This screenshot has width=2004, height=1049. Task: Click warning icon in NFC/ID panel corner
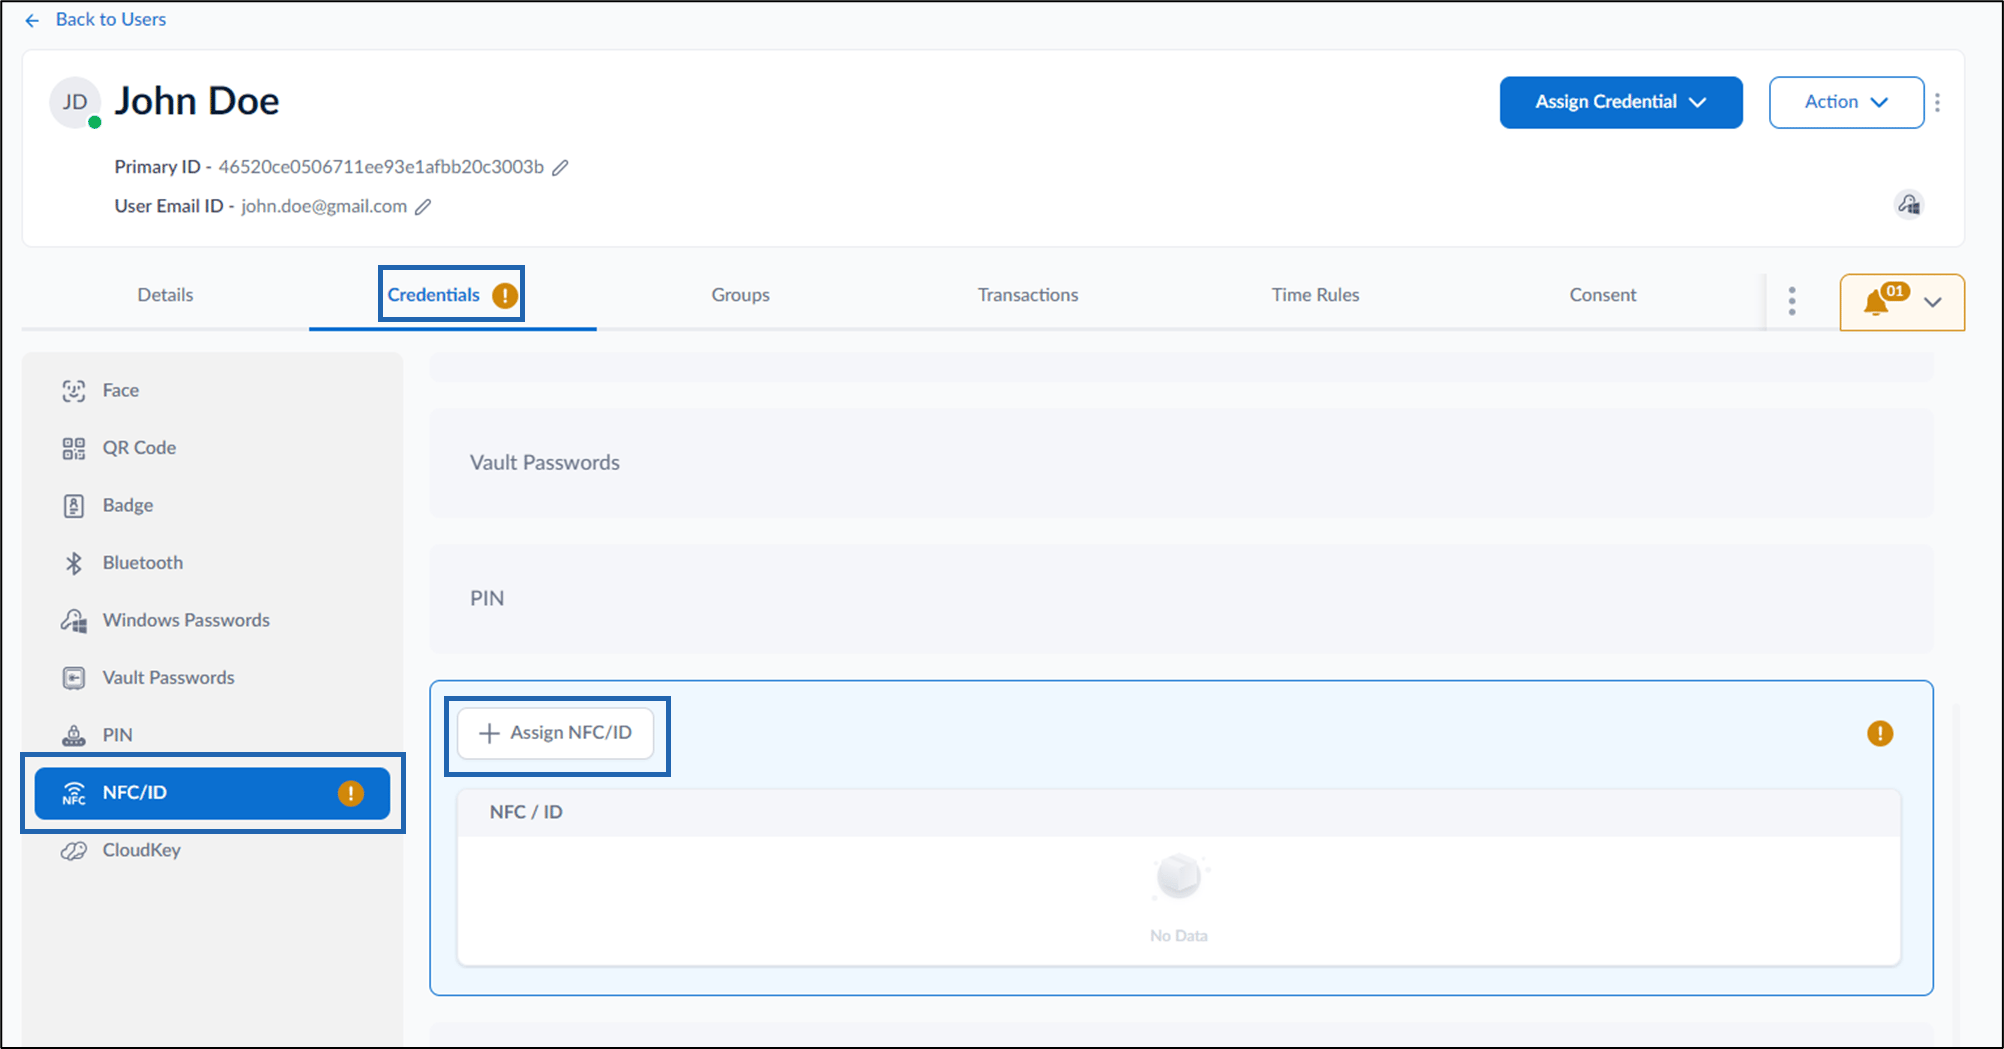coord(1880,734)
